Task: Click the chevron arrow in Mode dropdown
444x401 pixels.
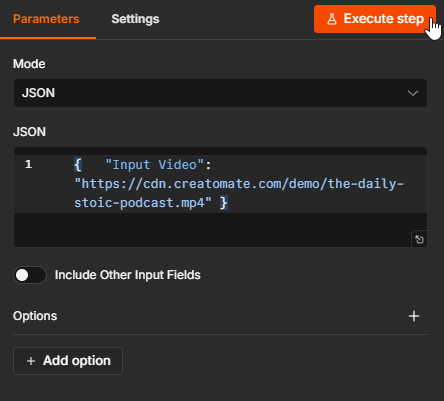Action: coord(413,93)
